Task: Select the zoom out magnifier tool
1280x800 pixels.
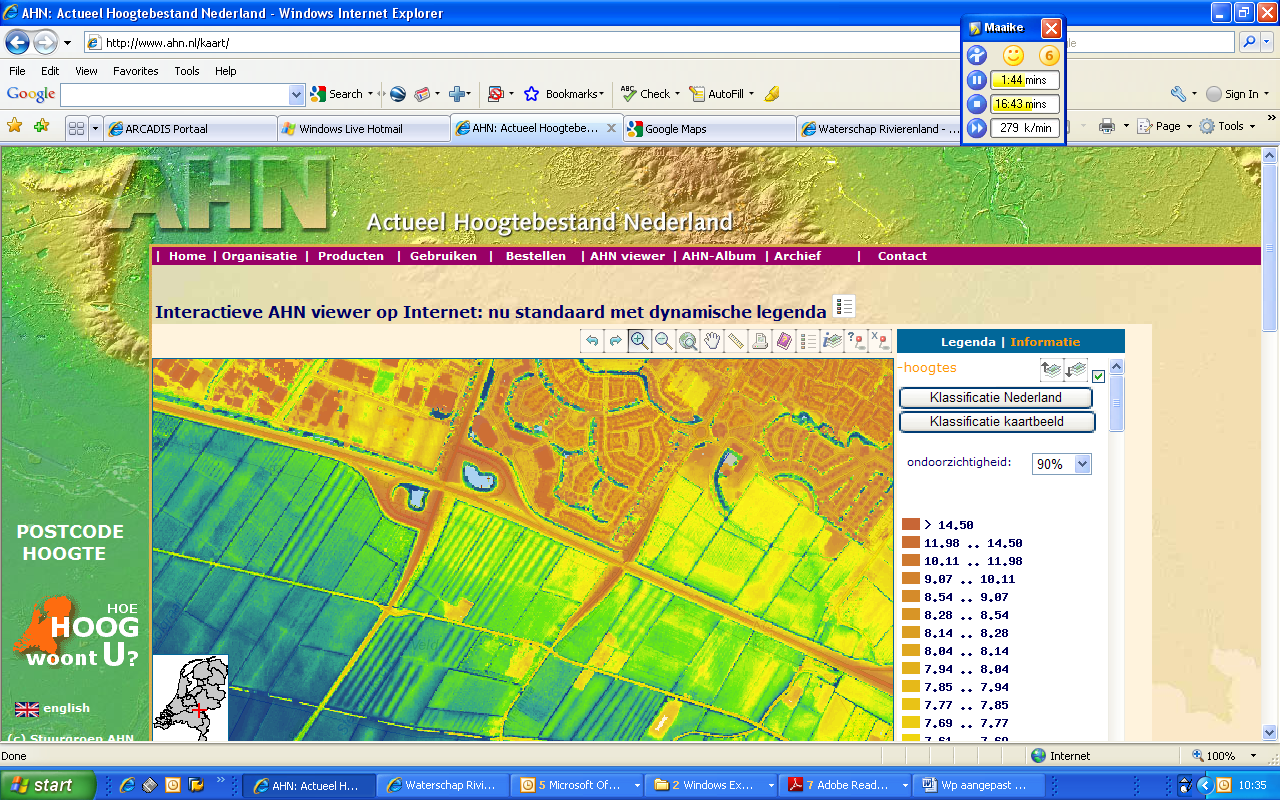Action: click(x=664, y=341)
